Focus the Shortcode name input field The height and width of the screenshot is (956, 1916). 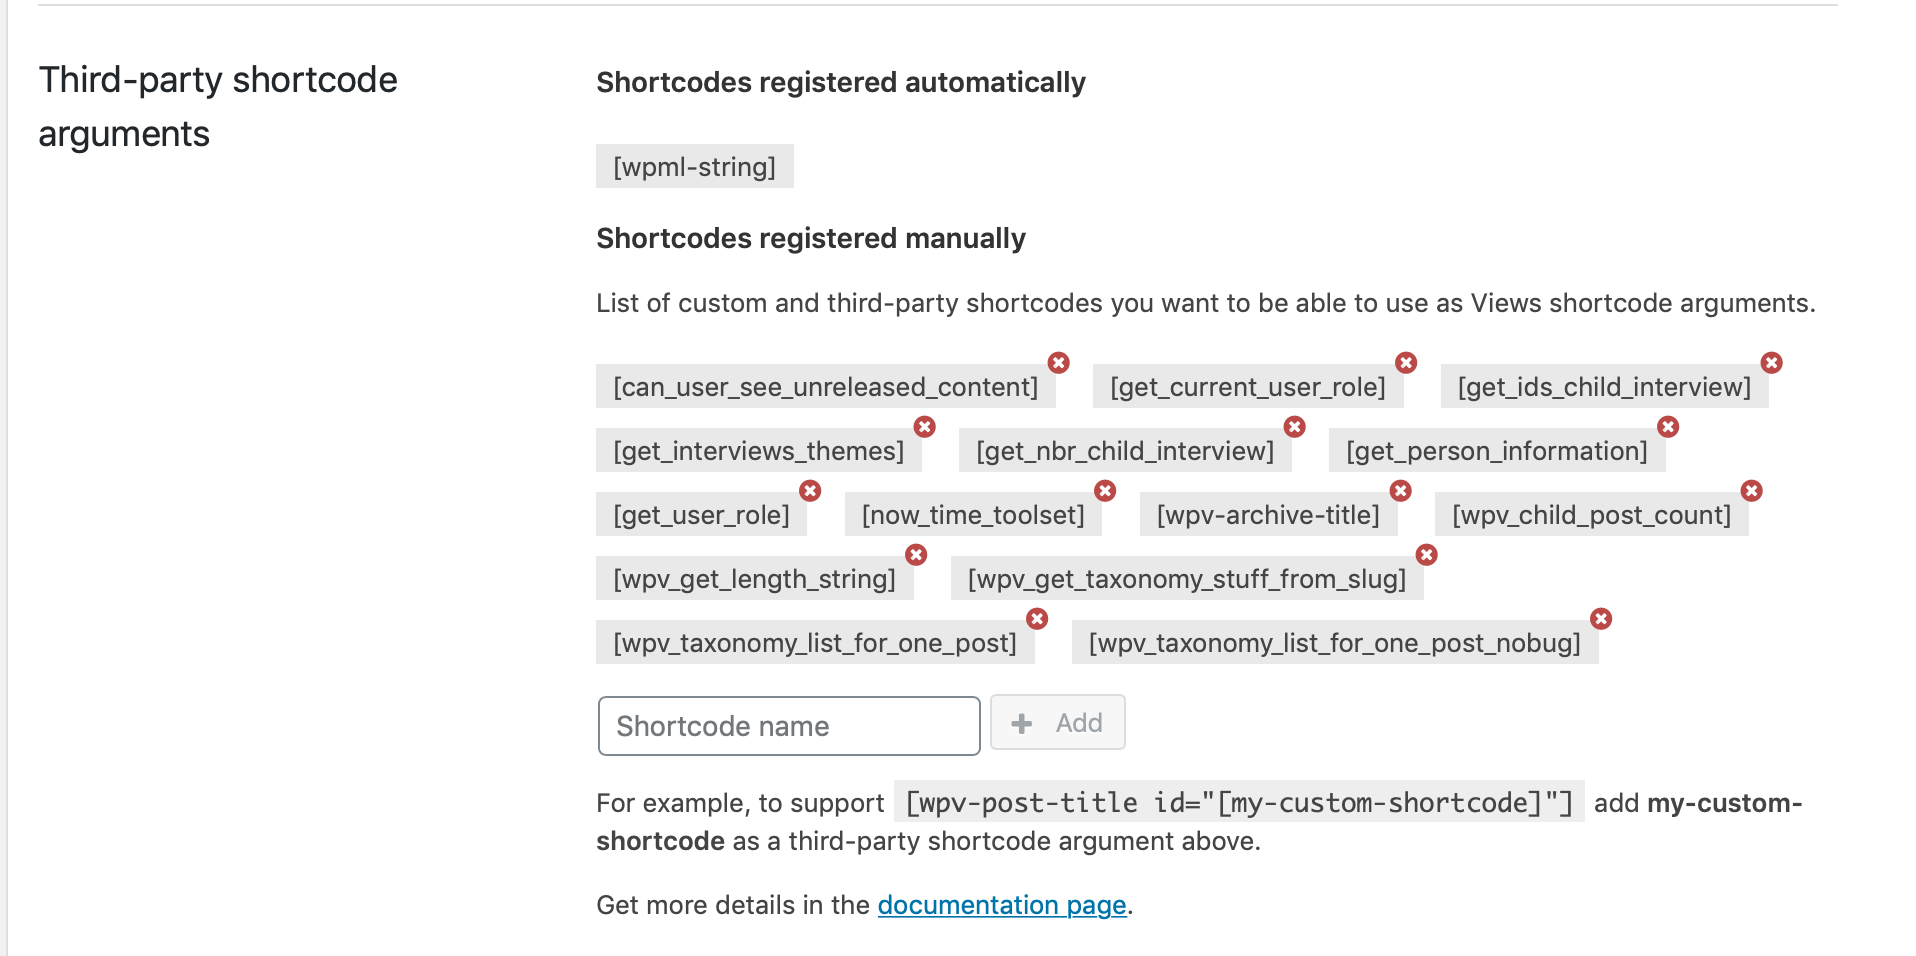click(789, 726)
